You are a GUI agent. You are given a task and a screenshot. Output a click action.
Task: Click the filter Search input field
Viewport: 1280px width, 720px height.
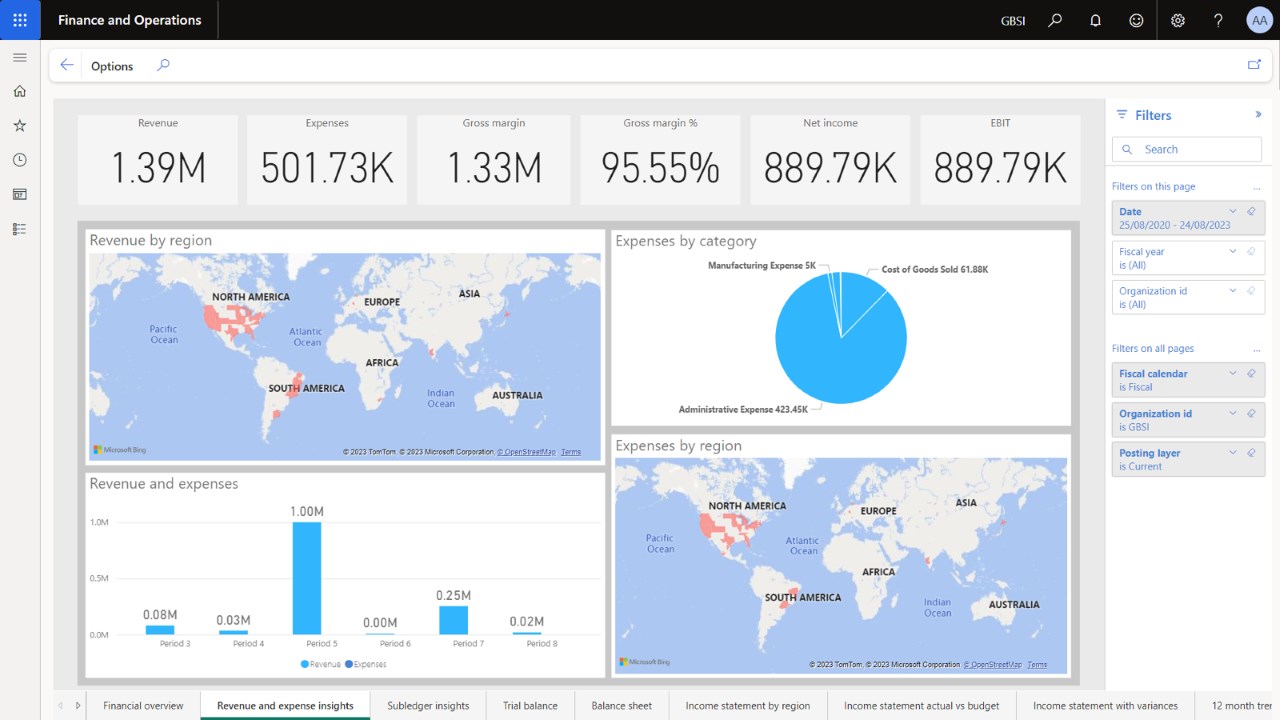point(1188,149)
